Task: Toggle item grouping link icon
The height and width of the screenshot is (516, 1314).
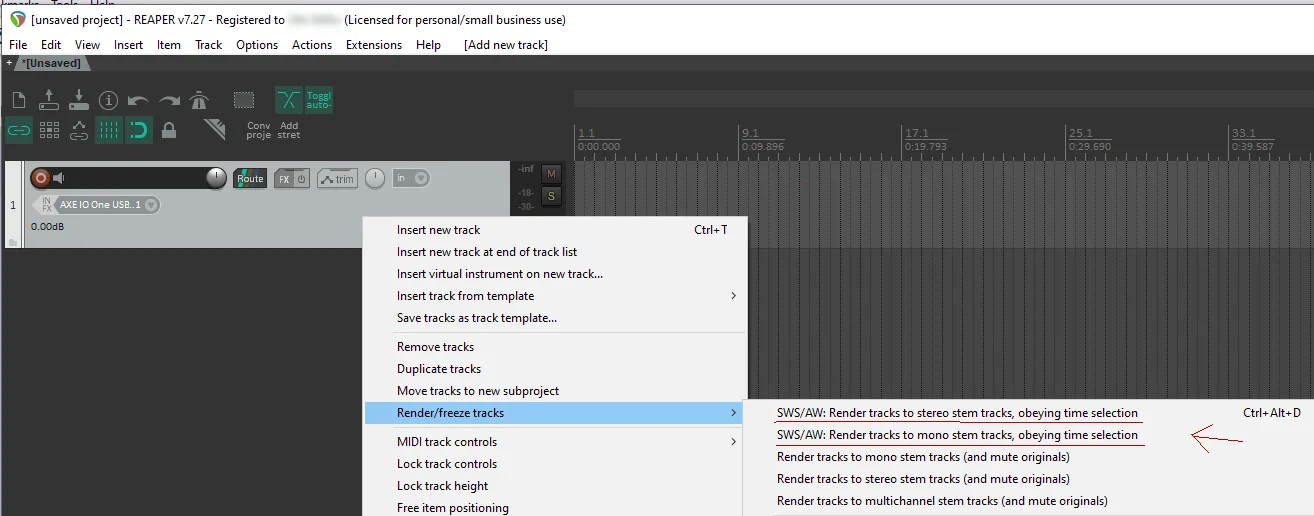Action: click(x=19, y=130)
